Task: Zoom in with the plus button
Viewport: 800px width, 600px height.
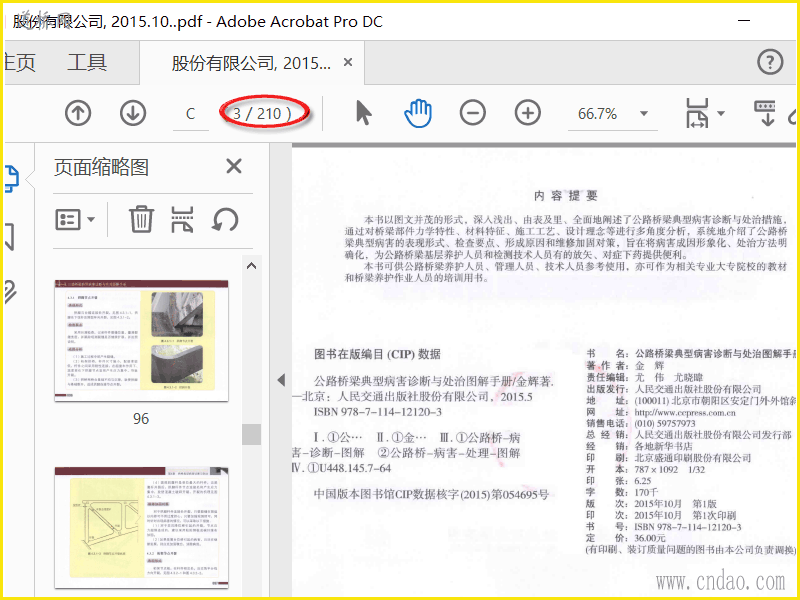Action: (x=528, y=113)
